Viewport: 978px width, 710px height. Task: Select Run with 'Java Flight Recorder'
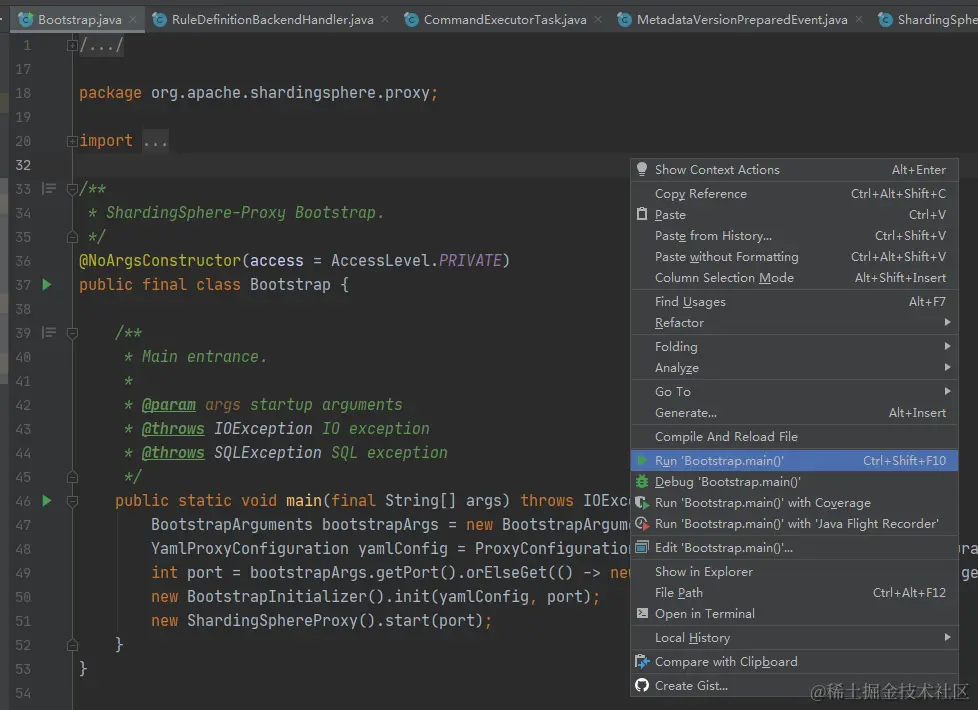click(794, 523)
